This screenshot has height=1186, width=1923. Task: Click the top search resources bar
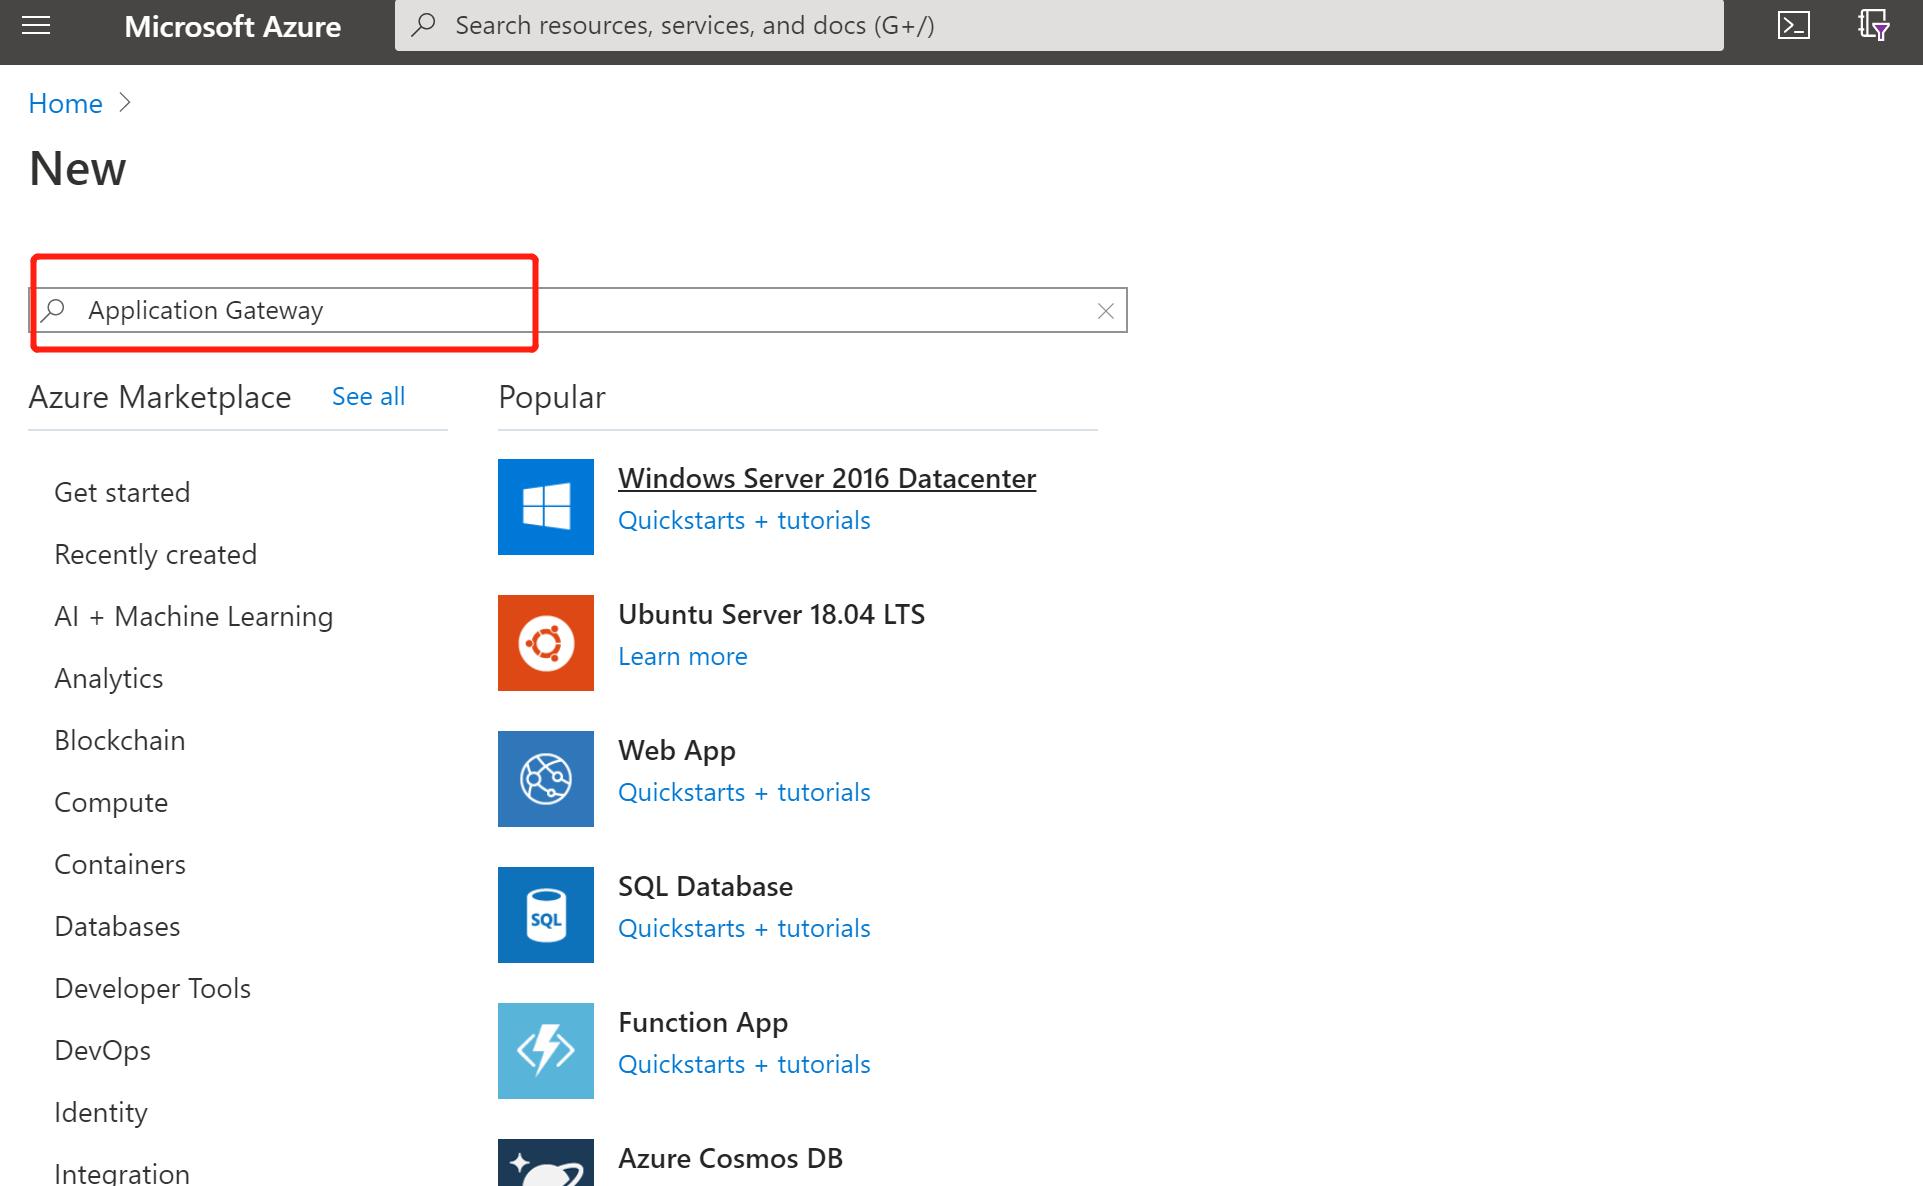tap(1060, 25)
